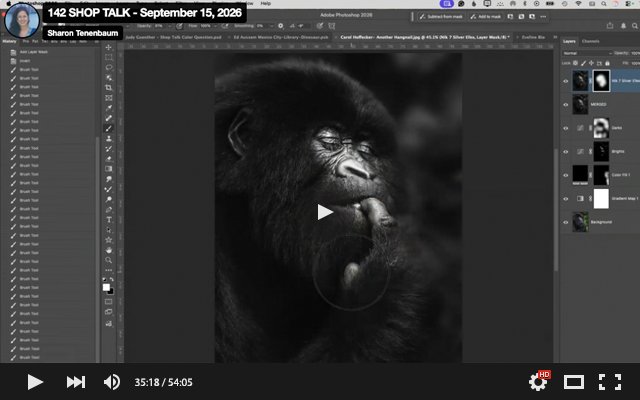Select the Rectangular Marquee tool
This screenshot has height=400, width=640.
coord(109,58)
